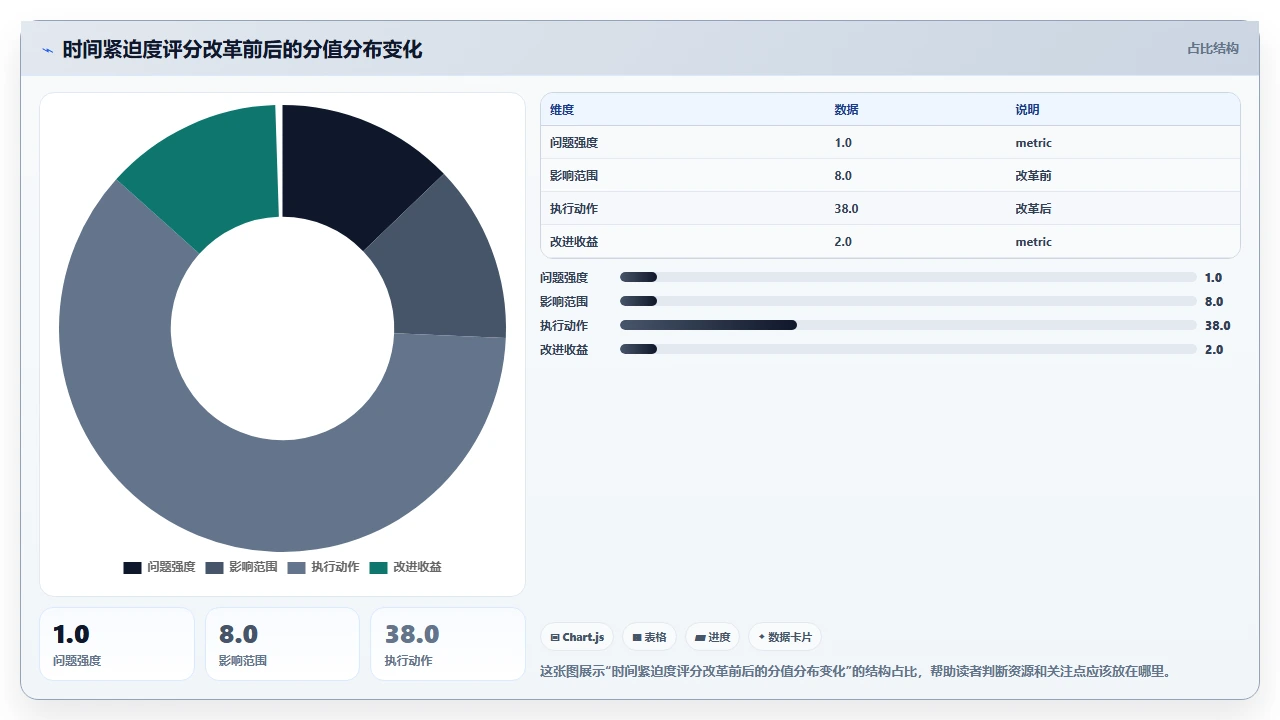Click the 改革后 description cell
1280x720 pixels.
tap(1034, 209)
